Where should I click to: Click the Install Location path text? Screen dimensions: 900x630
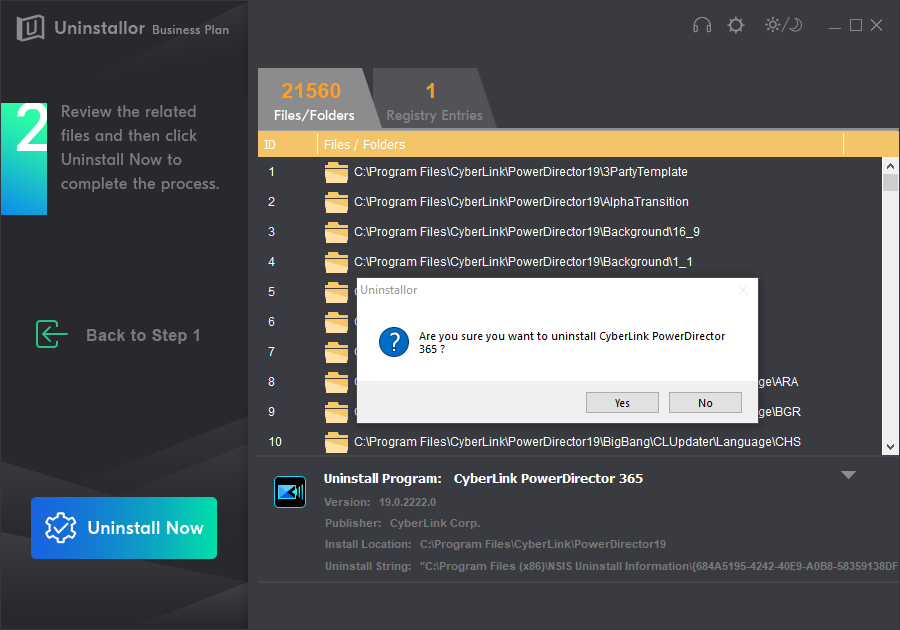coord(543,544)
